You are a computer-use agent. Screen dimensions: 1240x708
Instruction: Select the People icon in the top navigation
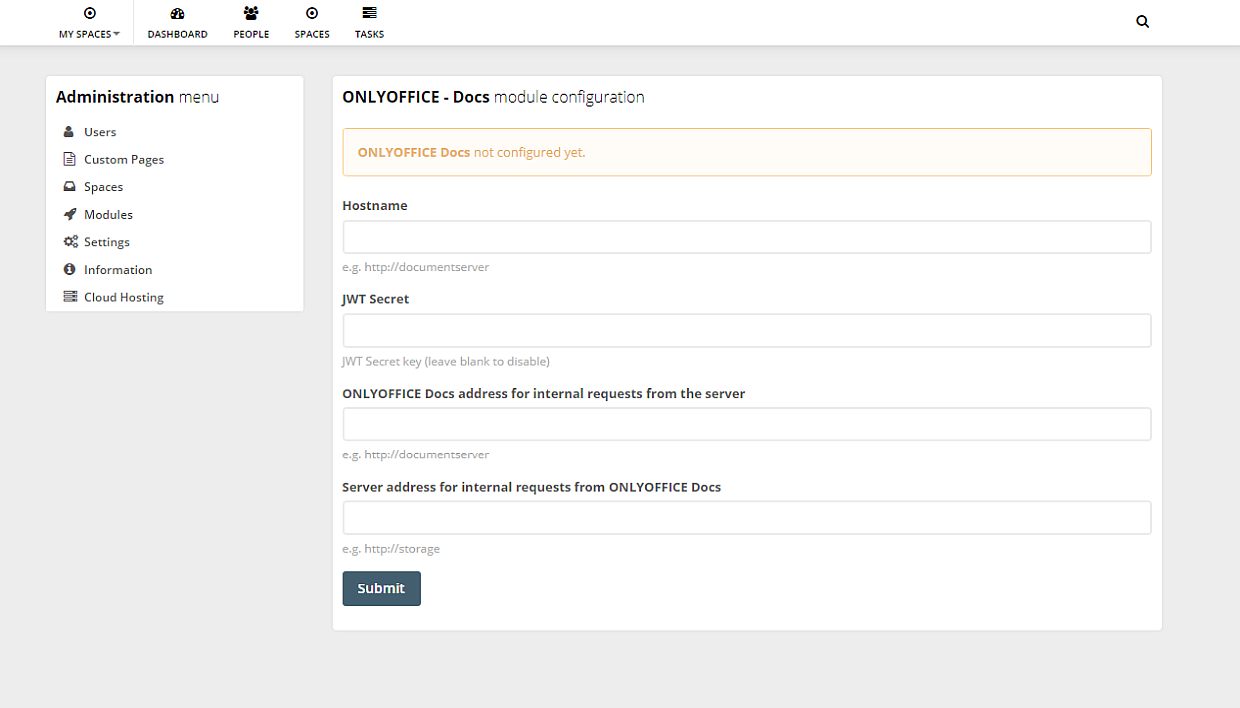tap(251, 15)
